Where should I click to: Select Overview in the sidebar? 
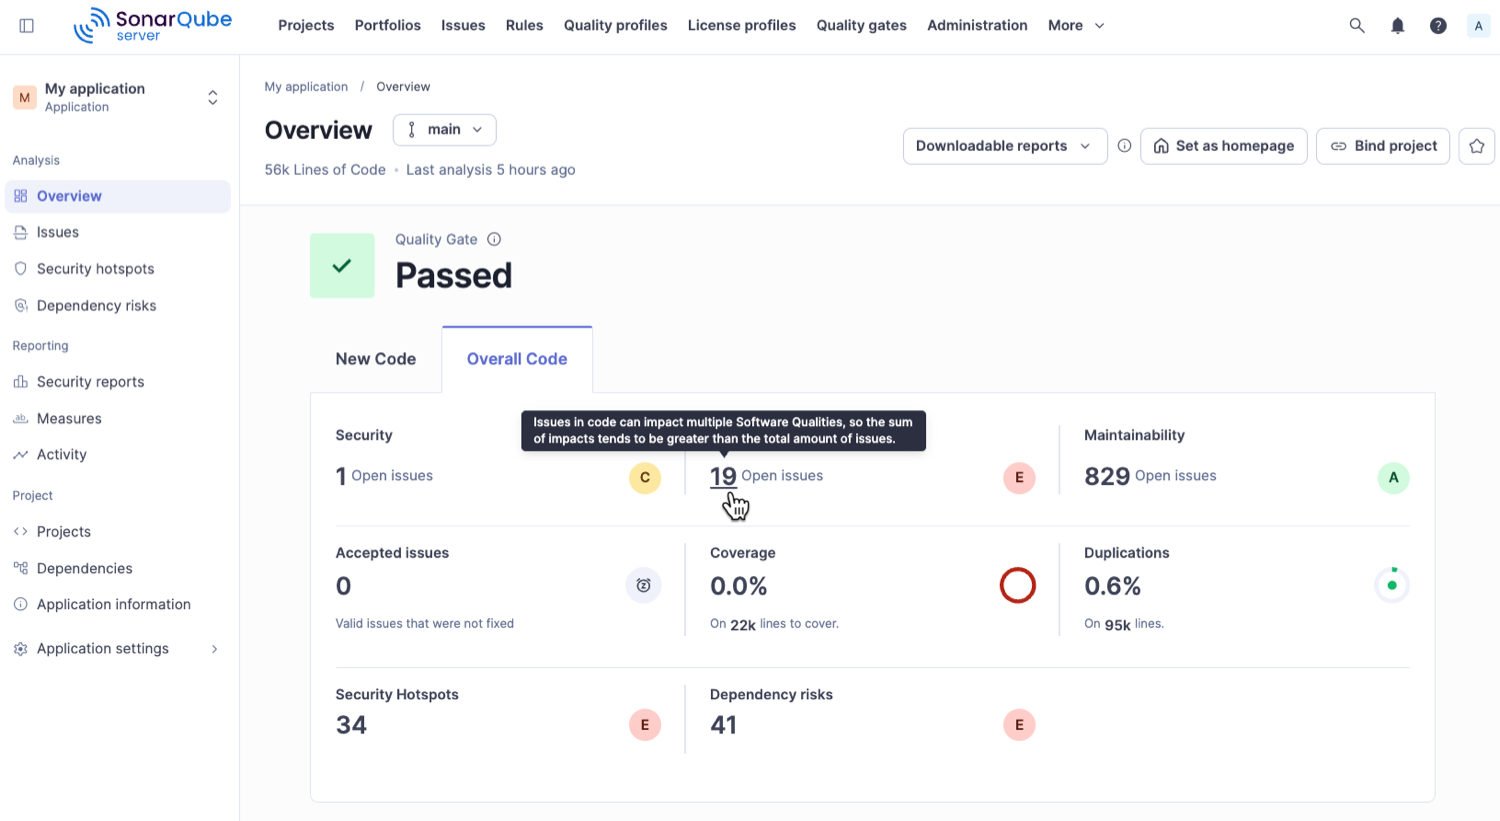coord(118,196)
